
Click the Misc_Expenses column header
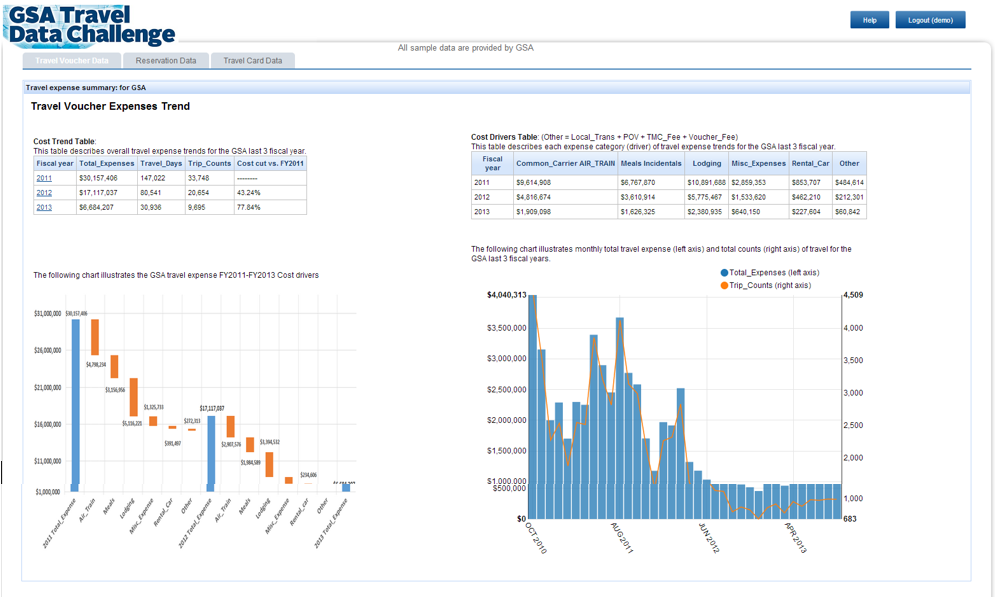tap(758, 164)
